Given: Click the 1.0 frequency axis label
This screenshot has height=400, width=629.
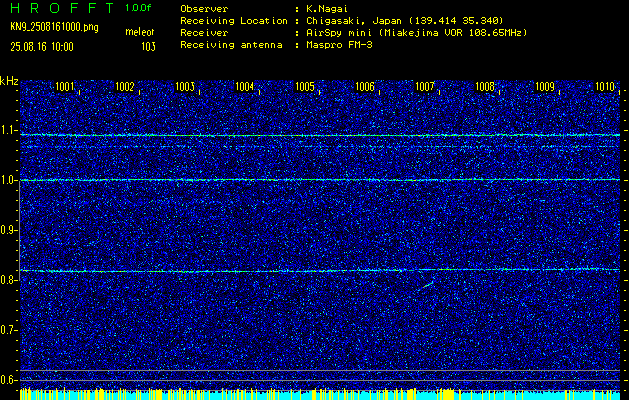Looking at the screenshot, I should (x=8, y=180).
